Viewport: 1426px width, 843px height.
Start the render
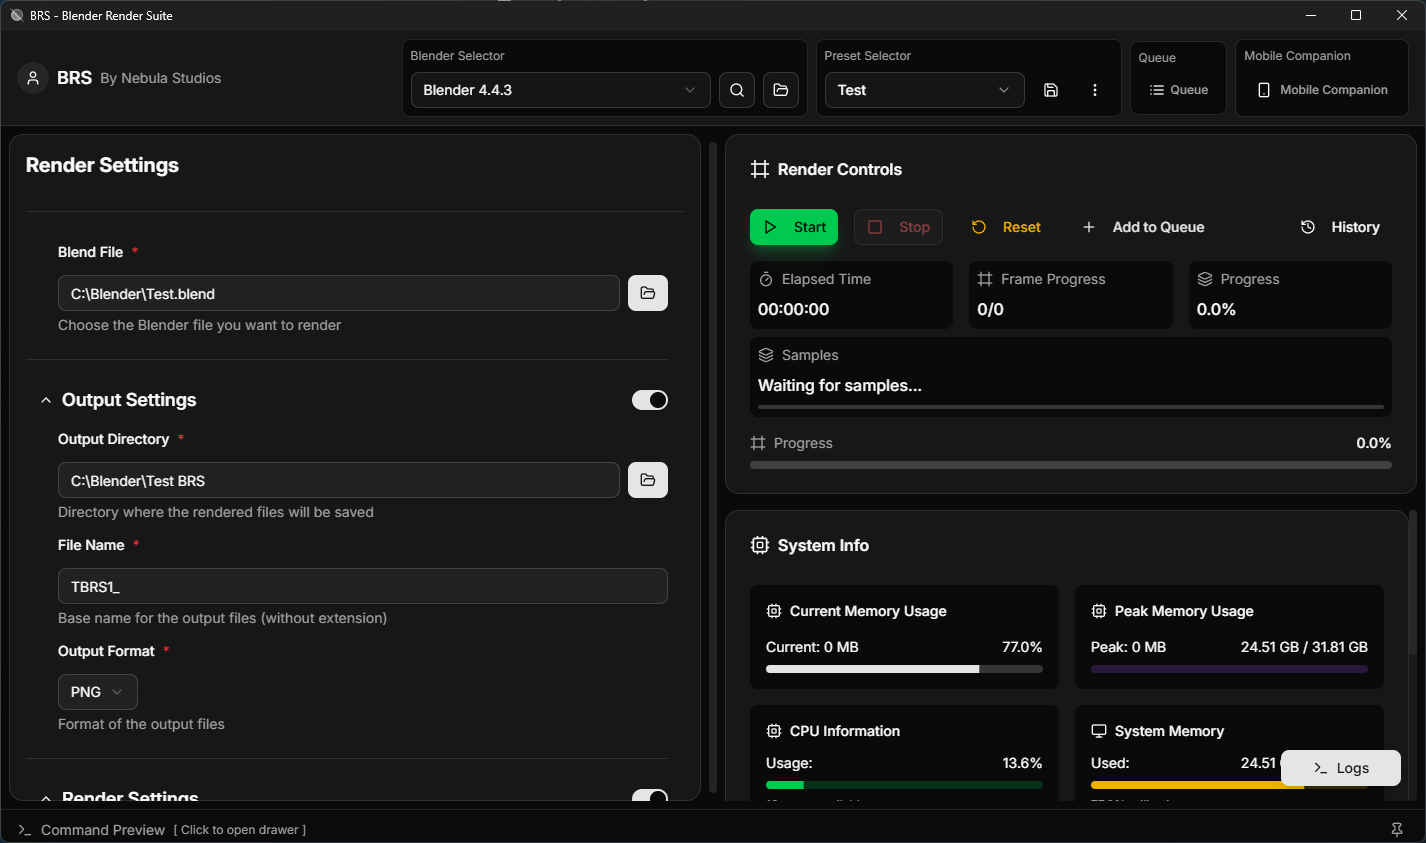(x=794, y=227)
